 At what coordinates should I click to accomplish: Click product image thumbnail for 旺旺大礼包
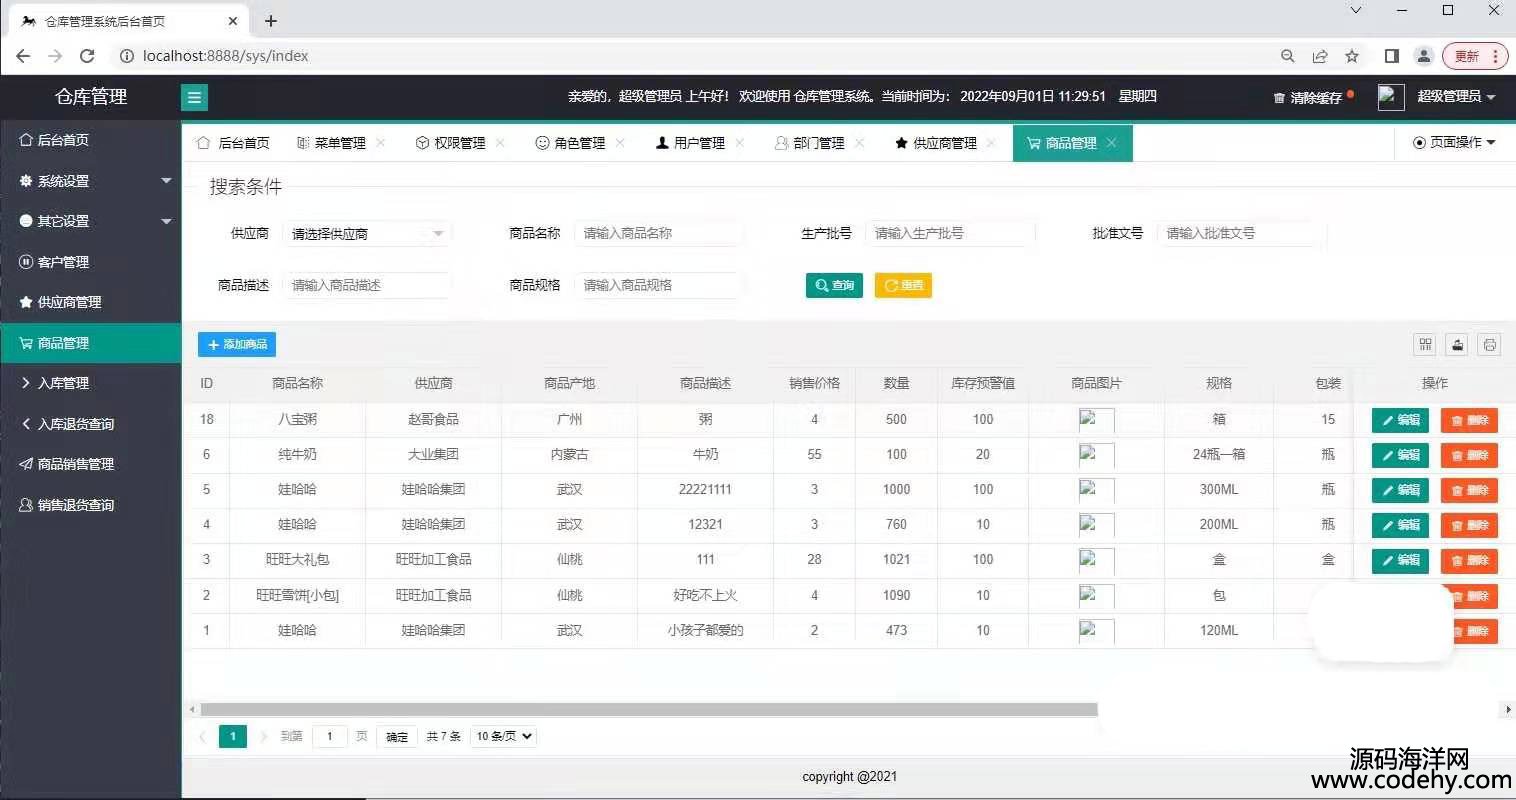1096,560
